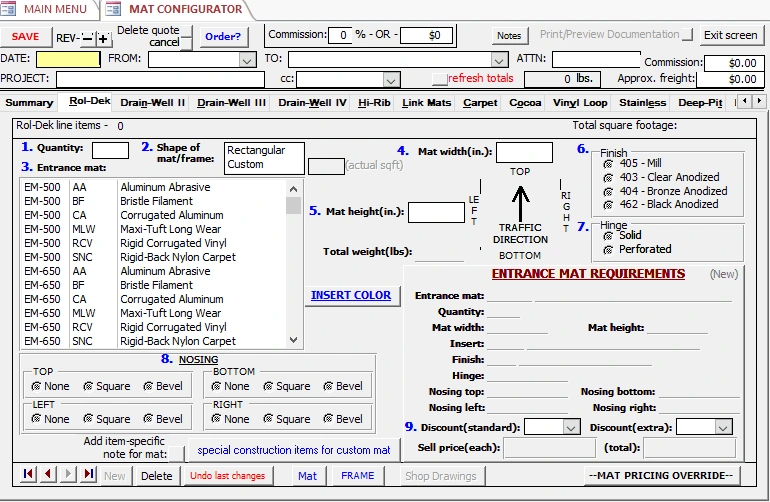Select EM-650 SNC Rigid-Back Nylon Carpet row
The image size is (770, 502).
(x=153, y=341)
